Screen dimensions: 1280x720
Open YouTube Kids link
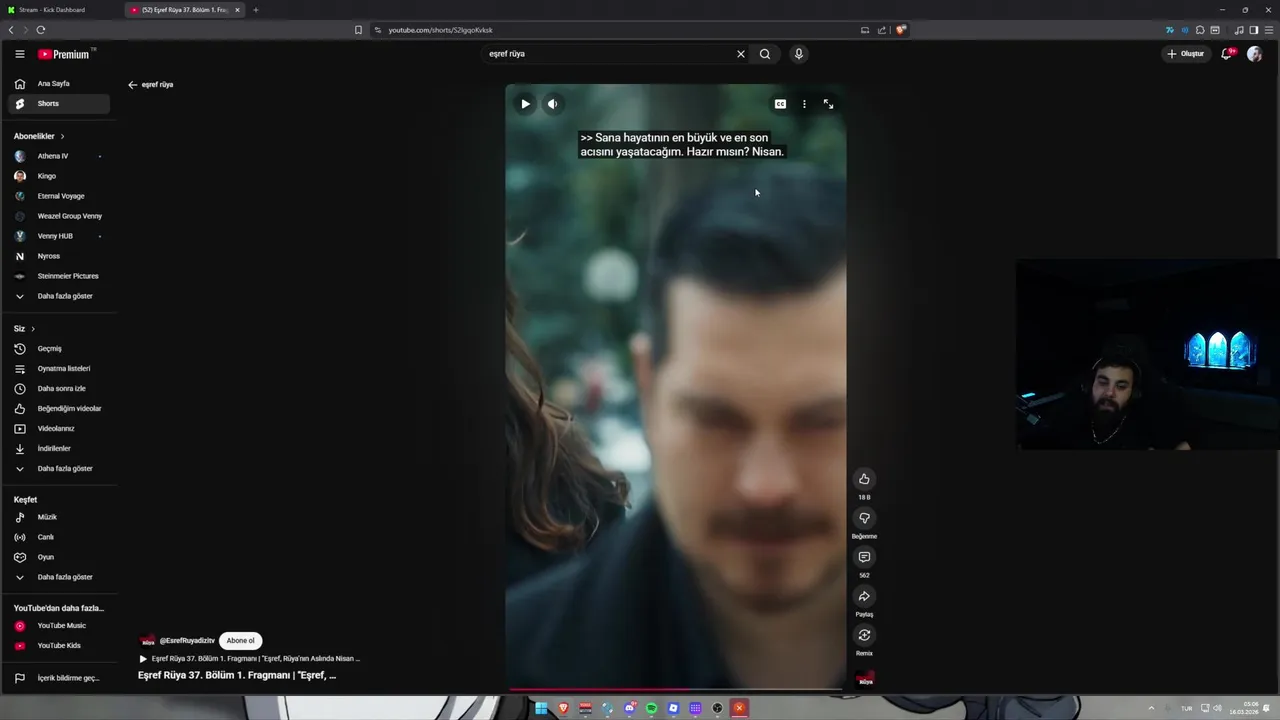coord(60,646)
